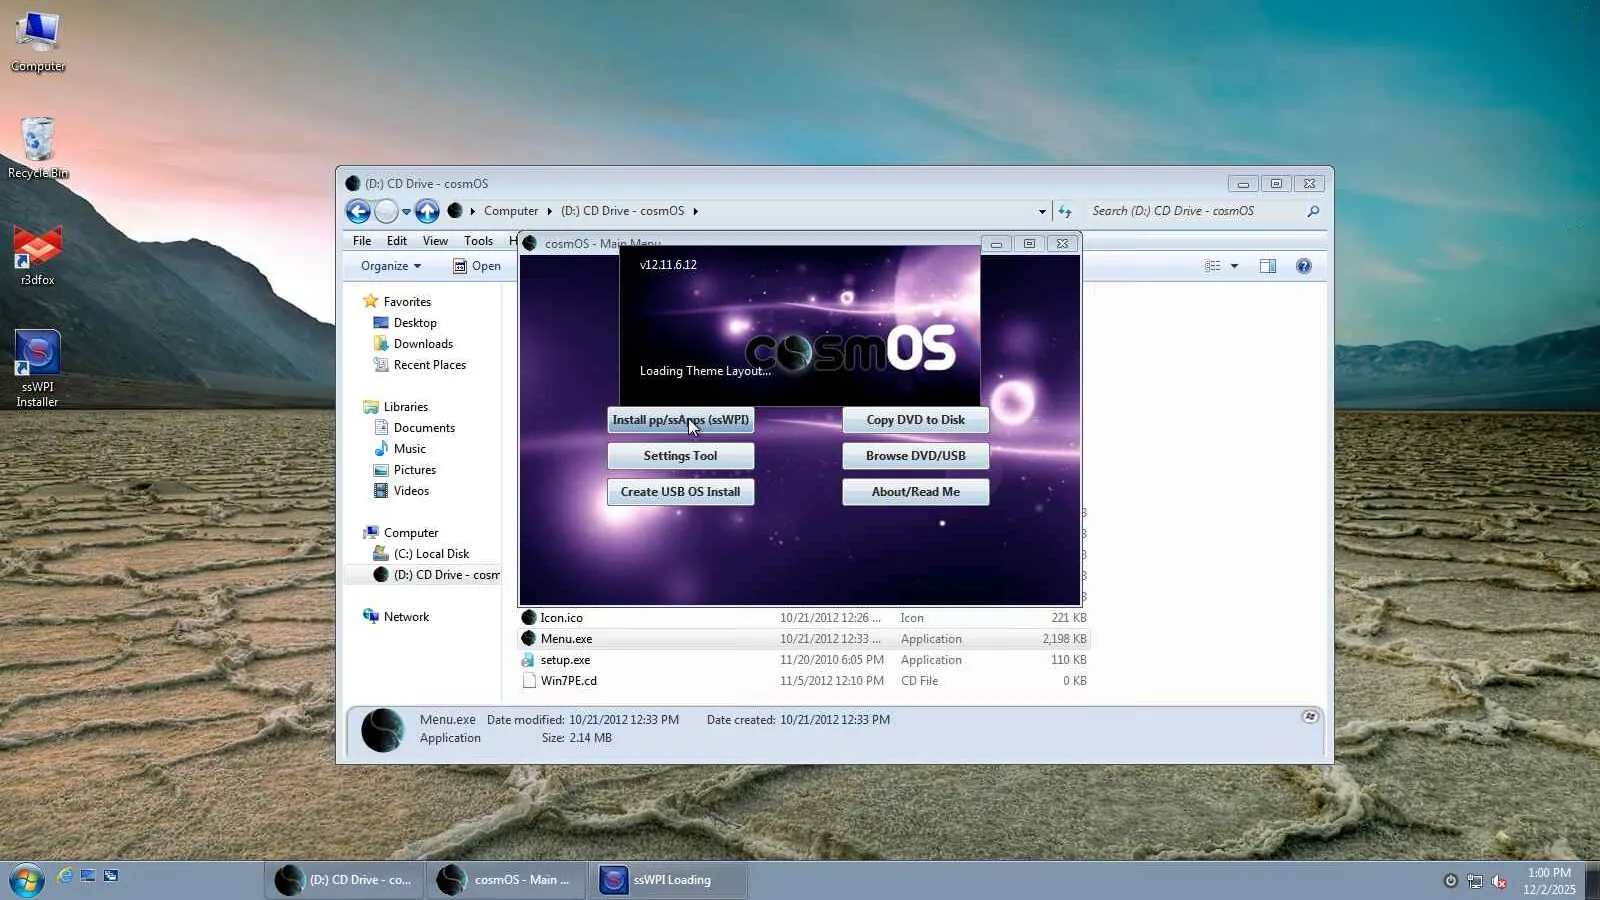
Task: Select Computer in the navigation pane
Action: click(x=401, y=533)
